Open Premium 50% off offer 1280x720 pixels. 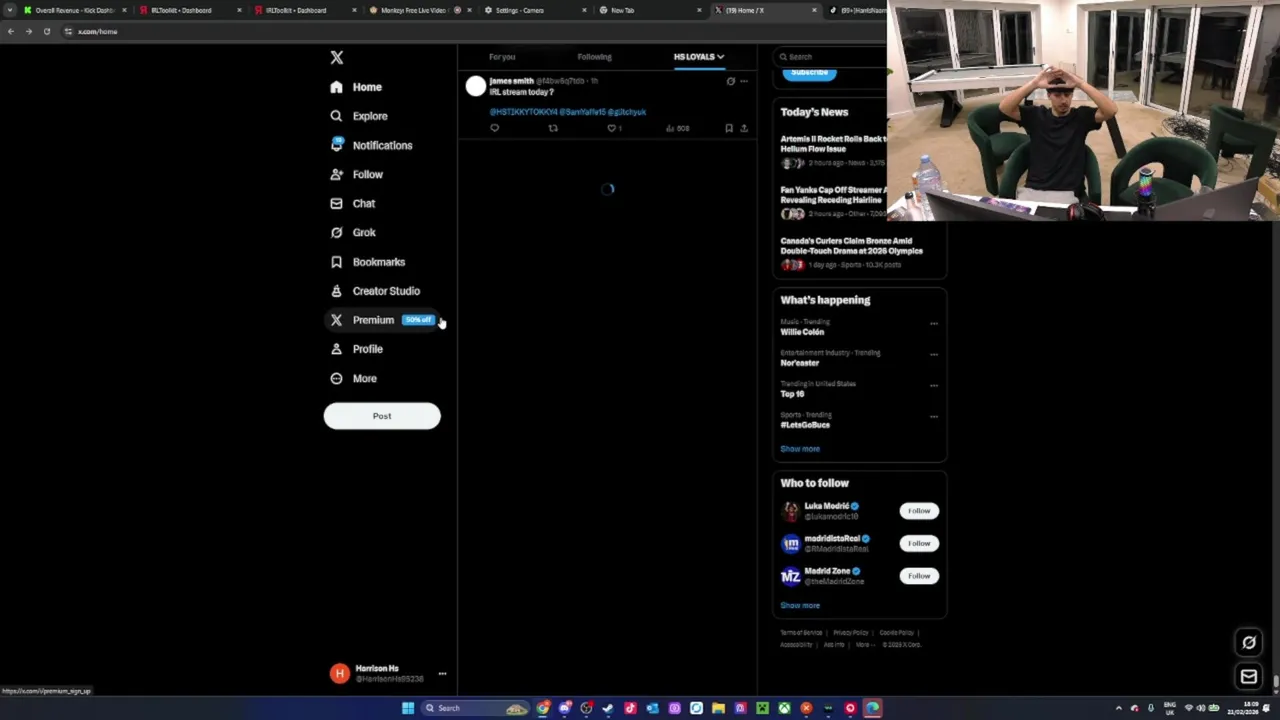tap(381, 320)
